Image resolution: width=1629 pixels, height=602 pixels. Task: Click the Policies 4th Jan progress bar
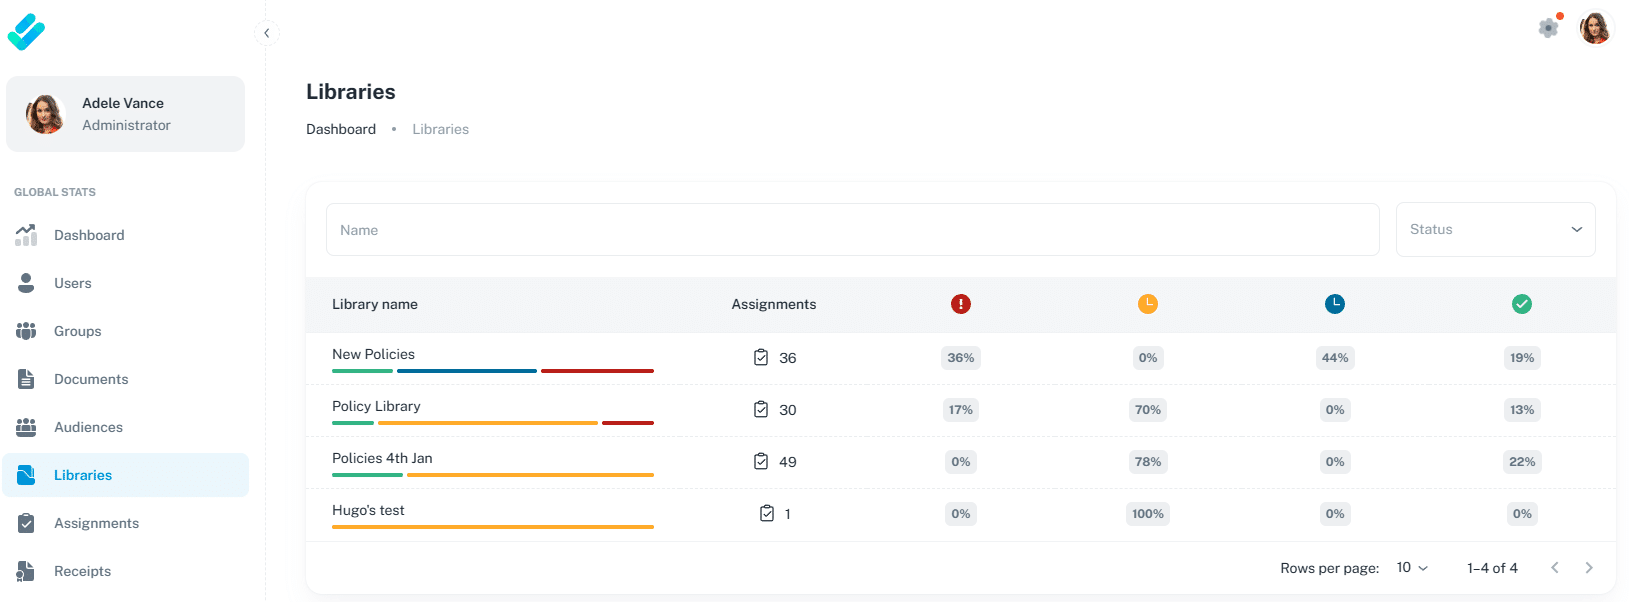(493, 475)
